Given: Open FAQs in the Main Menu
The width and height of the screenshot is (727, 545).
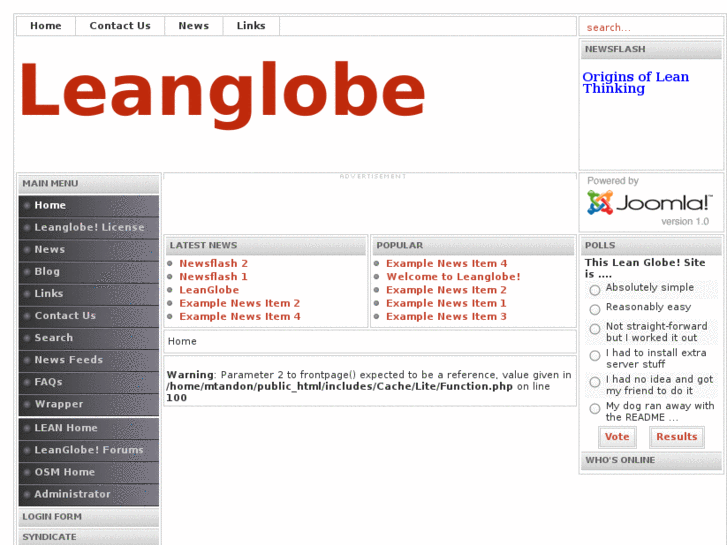Looking at the screenshot, I should click(89, 382).
